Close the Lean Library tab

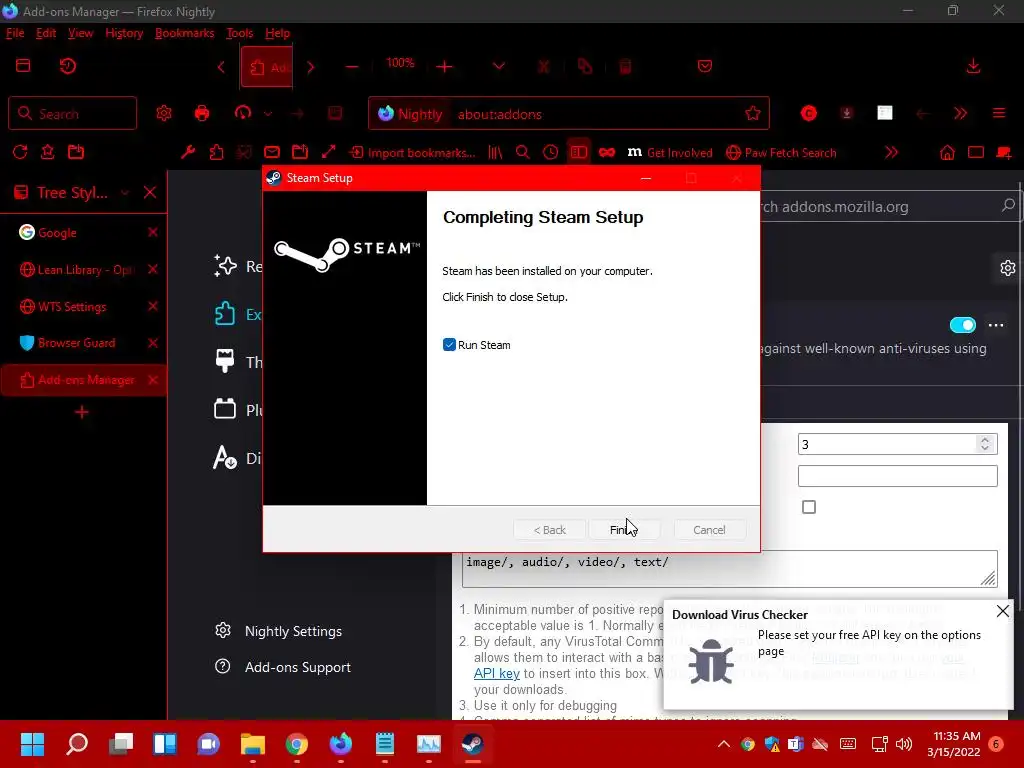153,269
